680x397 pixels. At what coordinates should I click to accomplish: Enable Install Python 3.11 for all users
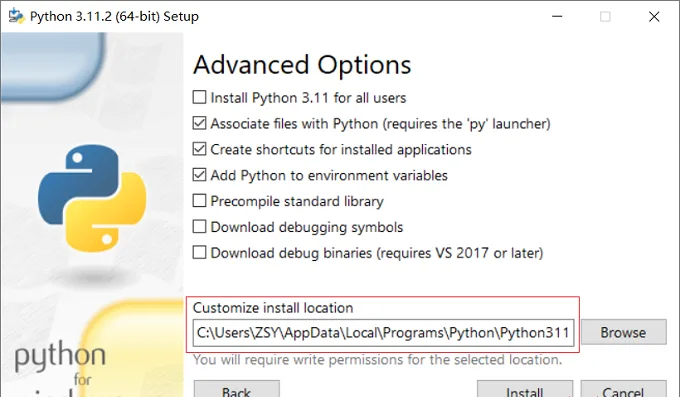pos(199,97)
